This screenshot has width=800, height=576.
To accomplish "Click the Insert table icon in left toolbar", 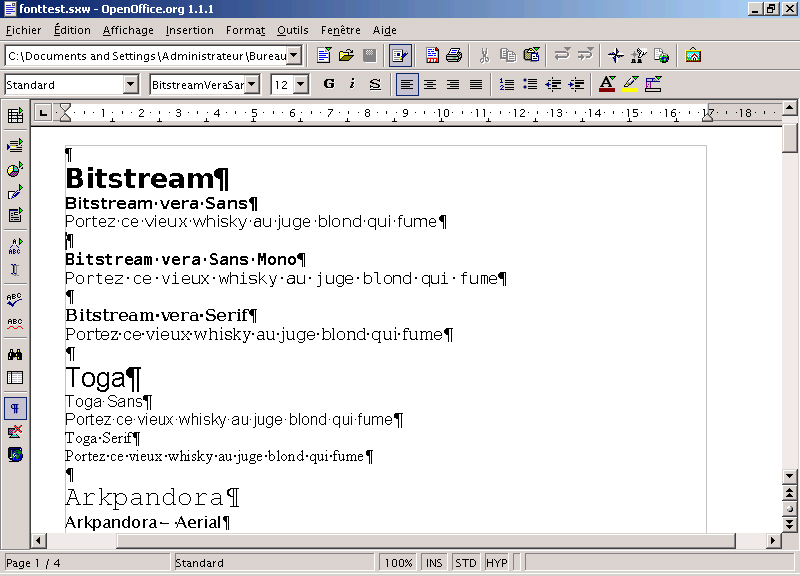I will pyautogui.click(x=15, y=115).
